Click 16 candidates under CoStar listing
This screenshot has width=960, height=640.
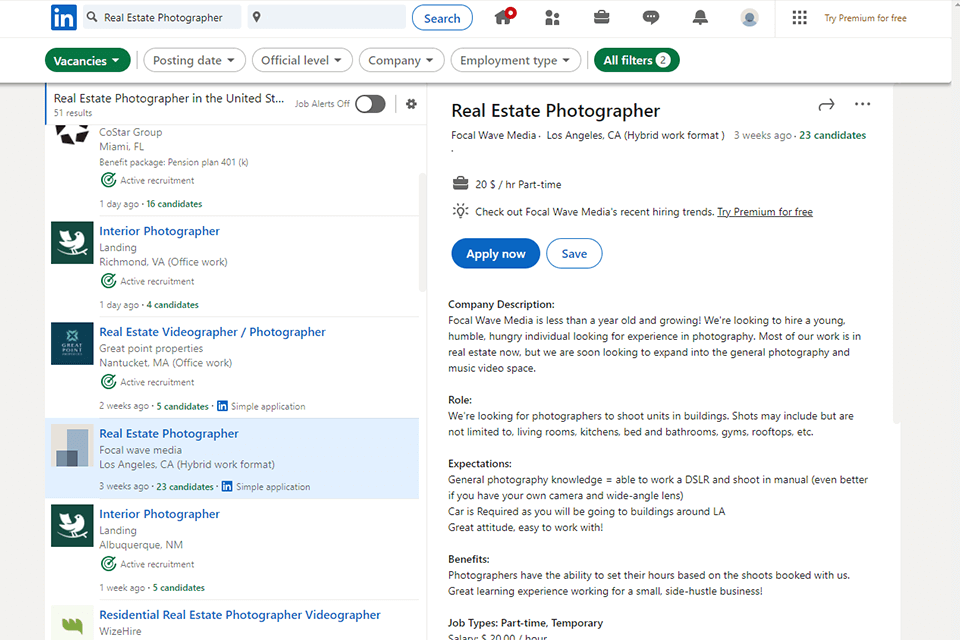pos(174,204)
